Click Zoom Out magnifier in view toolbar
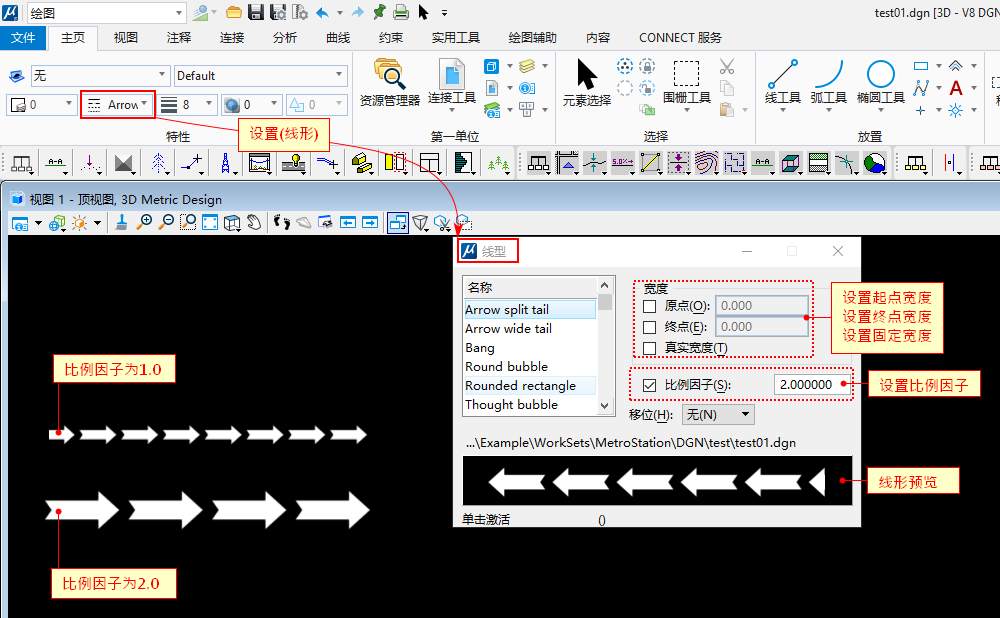Viewport: 1000px width, 618px height. [x=166, y=222]
